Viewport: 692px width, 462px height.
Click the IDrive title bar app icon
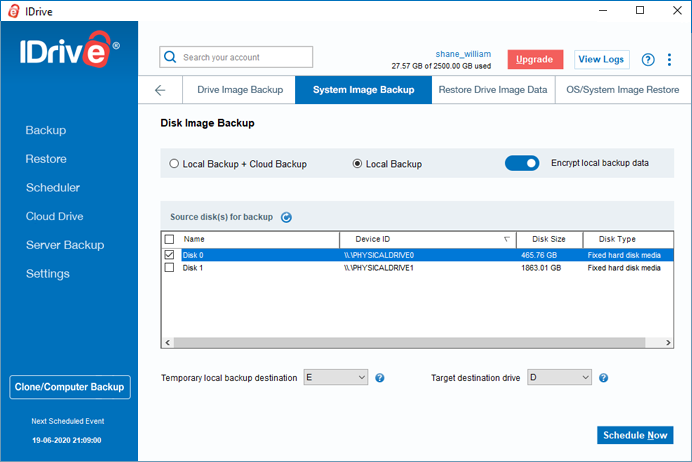tap(14, 11)
